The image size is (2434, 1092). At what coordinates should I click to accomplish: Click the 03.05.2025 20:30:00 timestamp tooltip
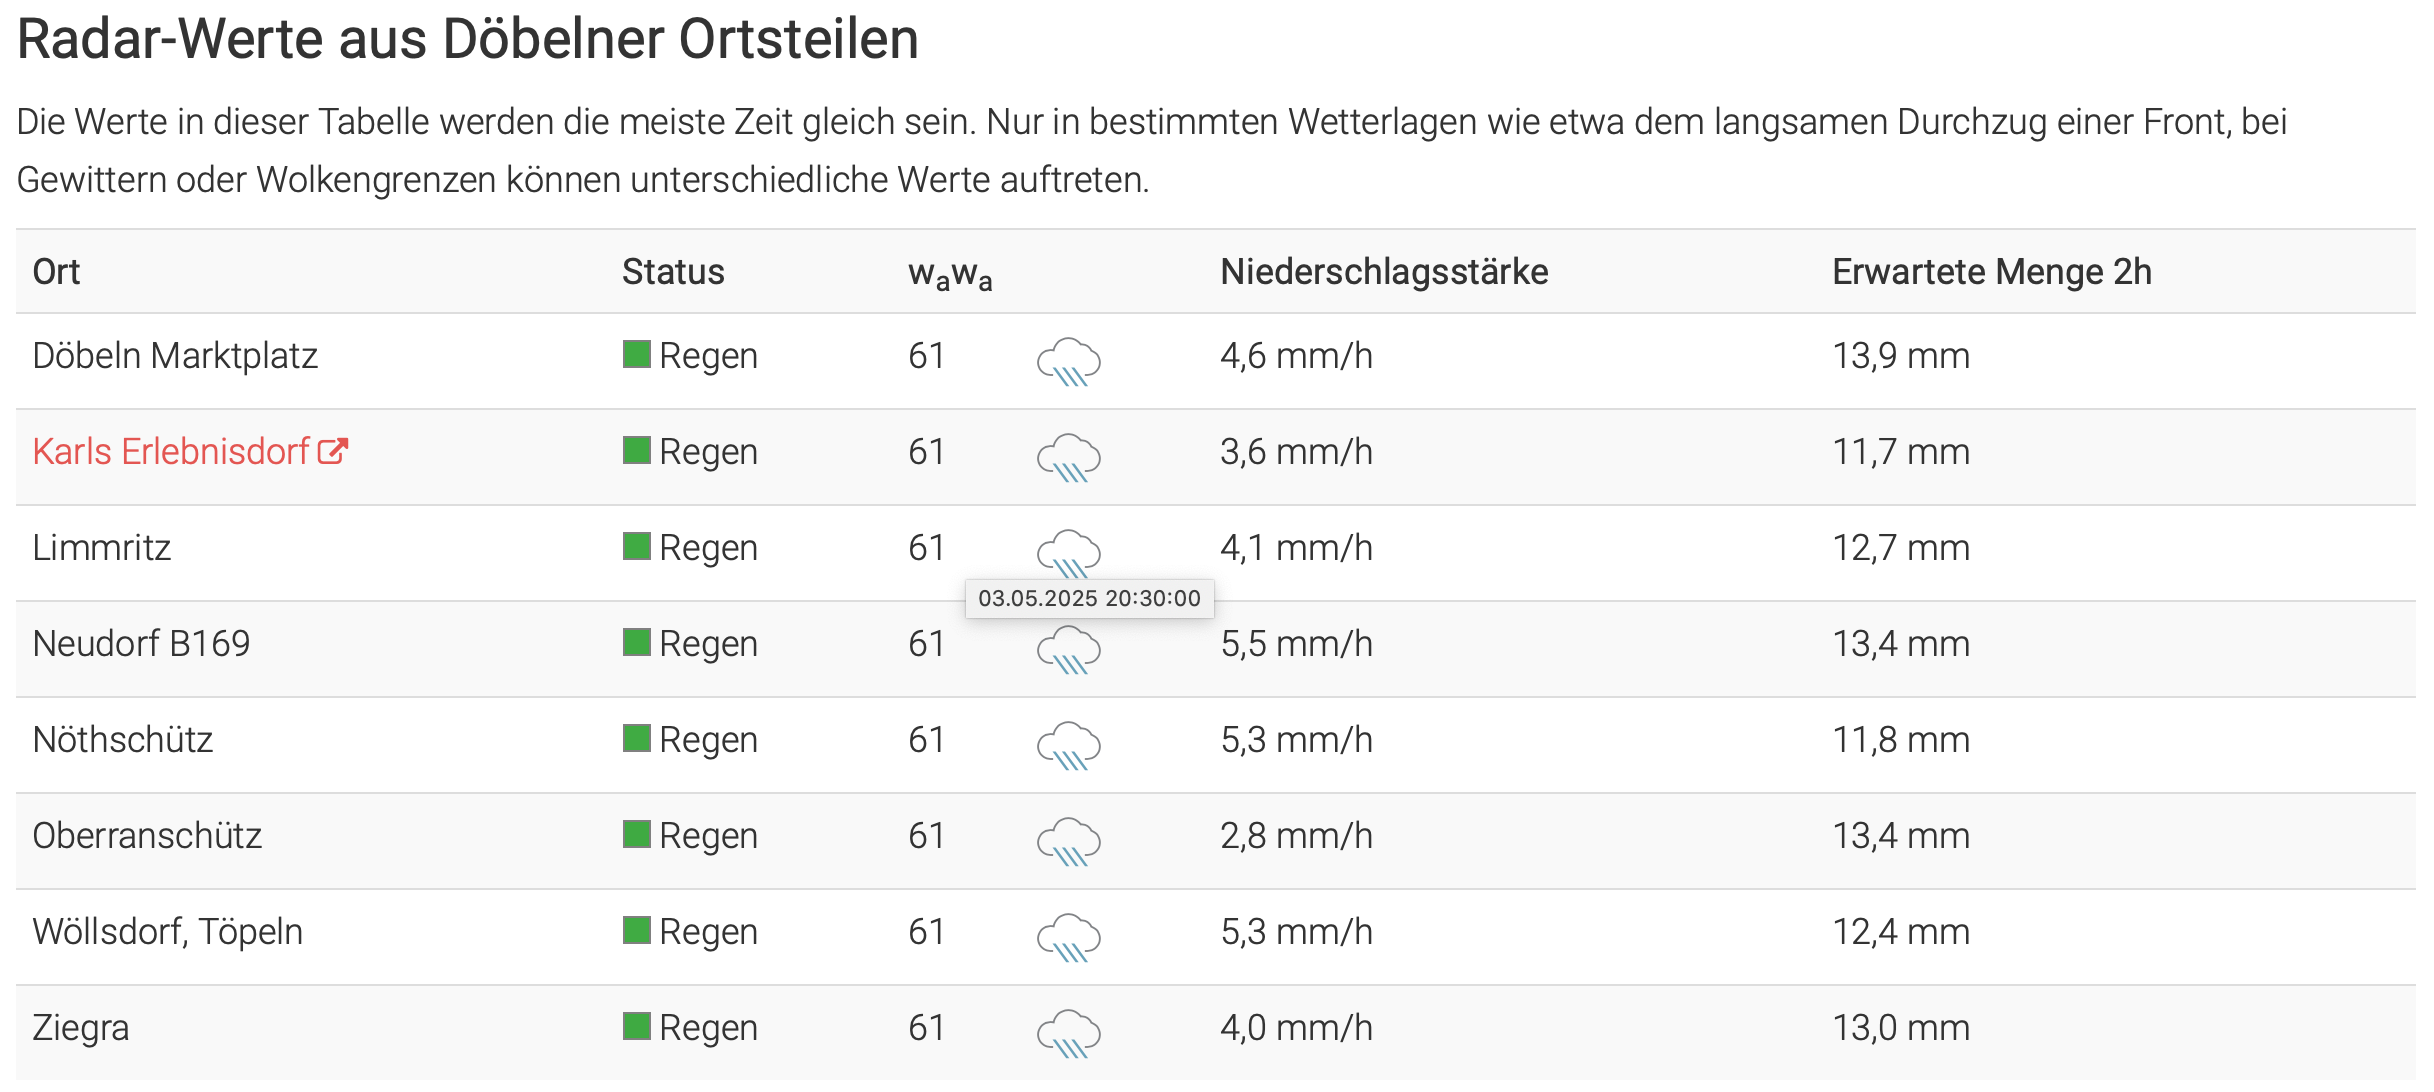pyautogui.click(x=1089, y=598)
